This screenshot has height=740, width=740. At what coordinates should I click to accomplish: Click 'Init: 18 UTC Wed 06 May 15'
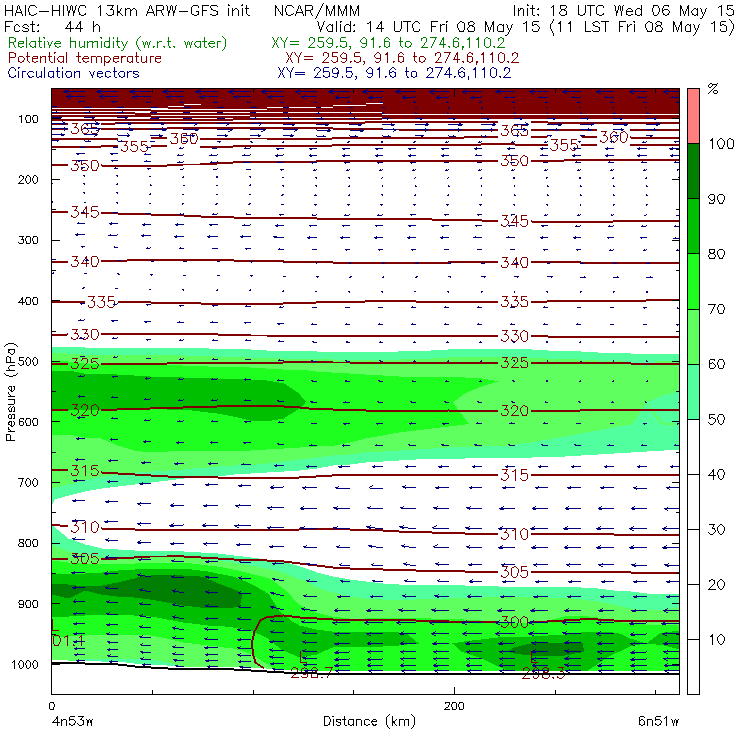pyautogui.click(x=623, y=10)
